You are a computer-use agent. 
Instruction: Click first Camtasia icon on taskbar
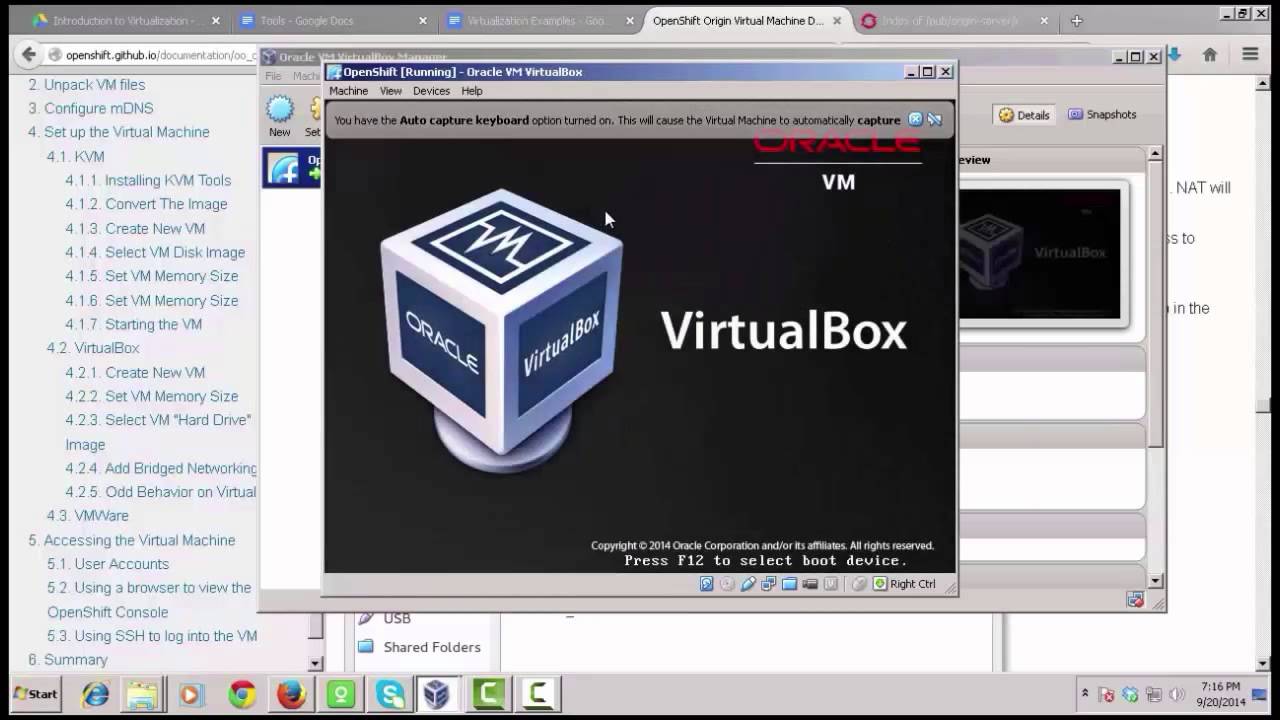pos(487,694)
